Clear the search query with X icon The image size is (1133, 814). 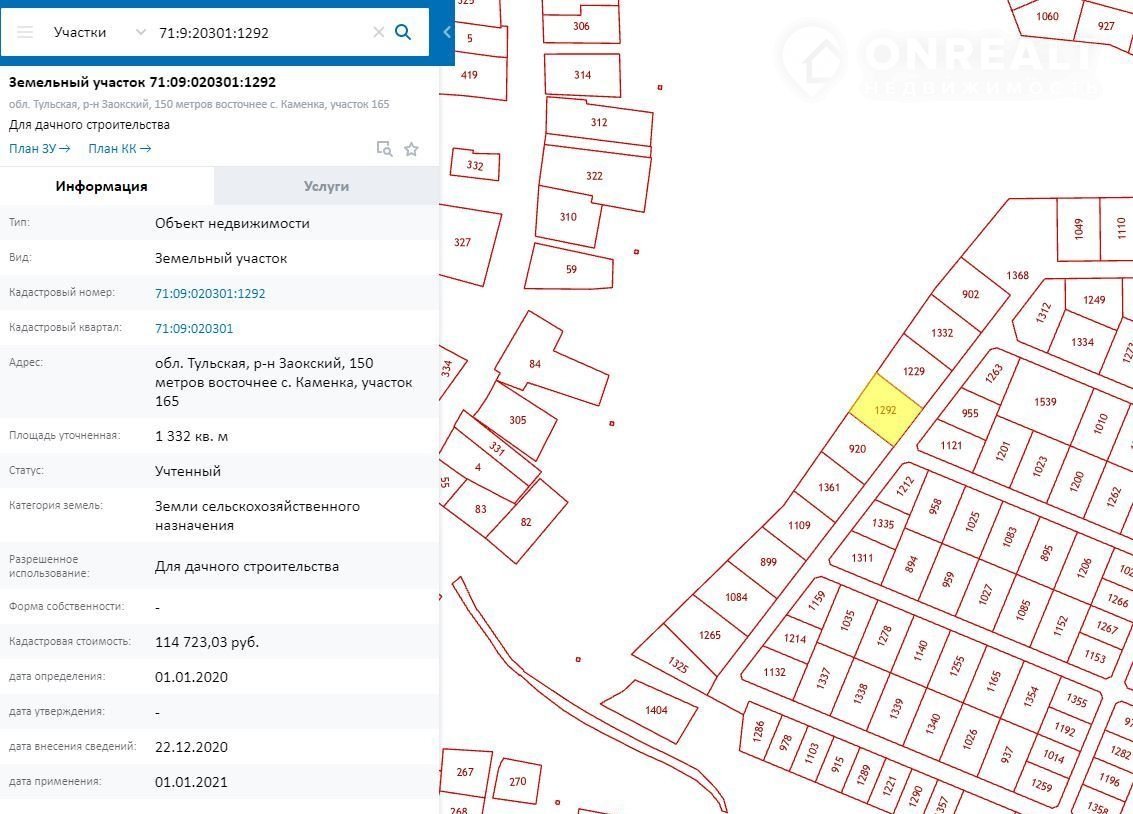tap(378, 32)
